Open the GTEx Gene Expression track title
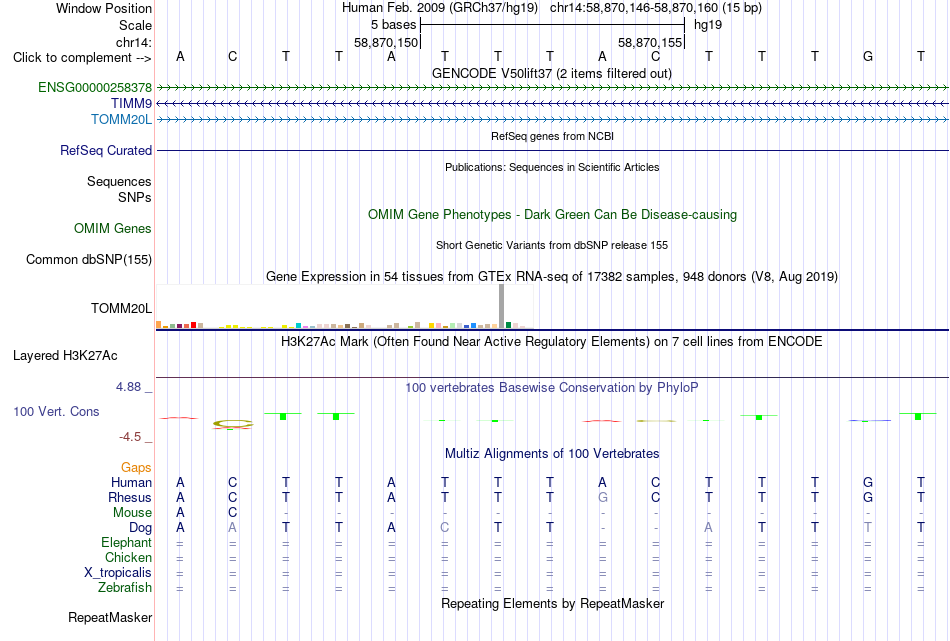This screenshot has height=641, width=950. pyautogui.click(x=552, y=277)
